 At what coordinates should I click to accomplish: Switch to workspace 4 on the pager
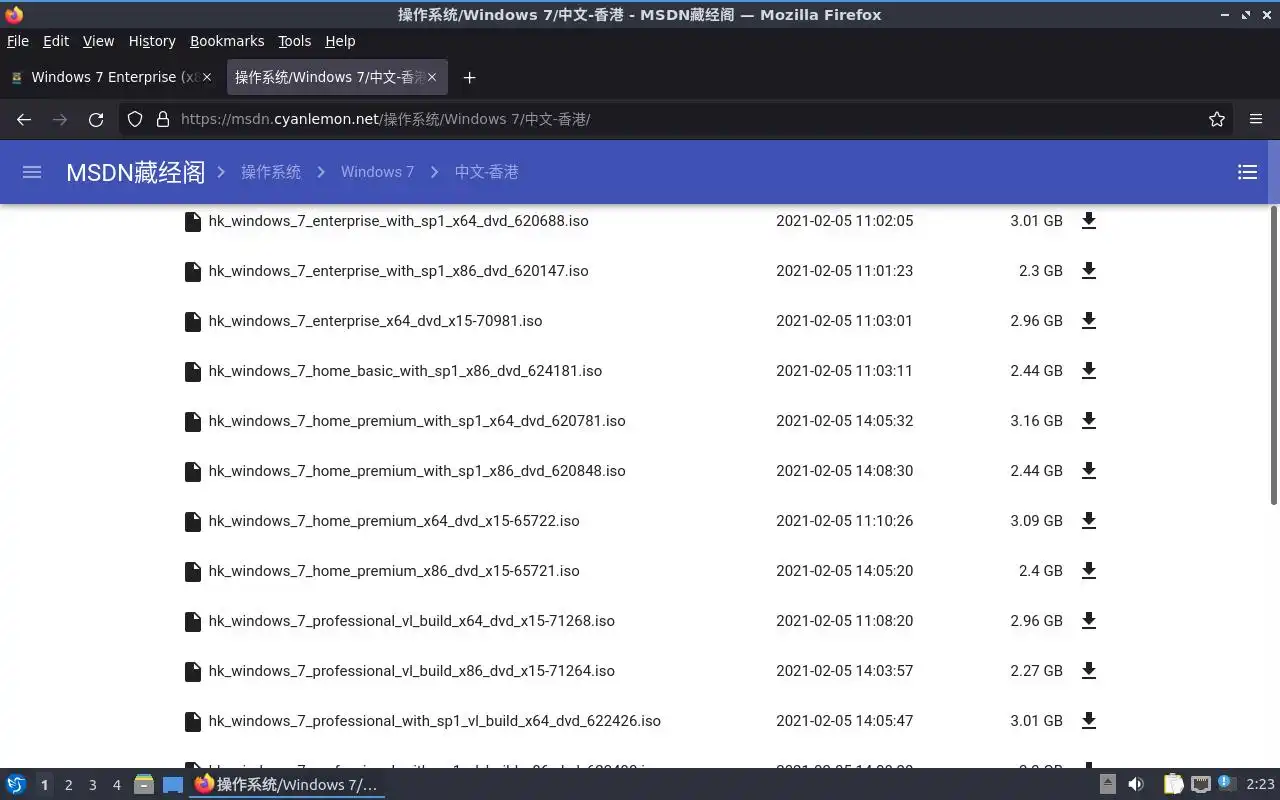[116, 785]
